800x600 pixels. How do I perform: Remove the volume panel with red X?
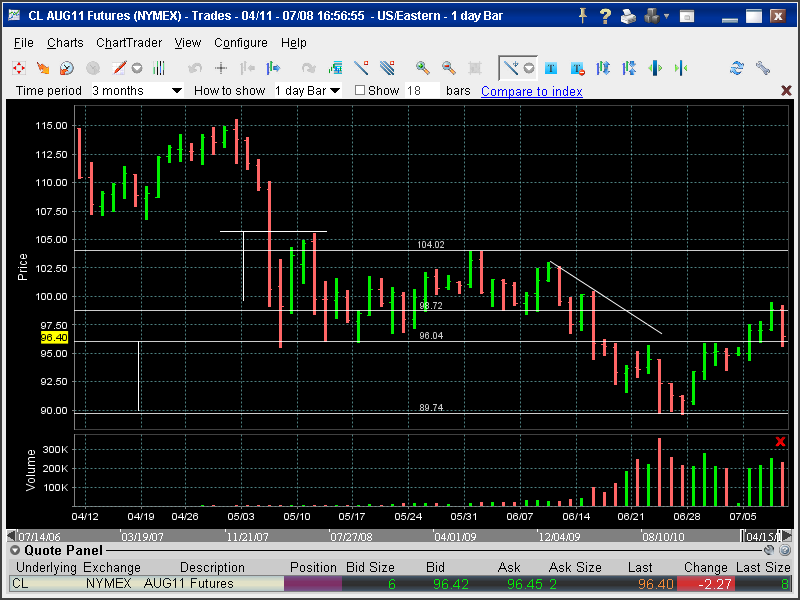click(780, 441)
